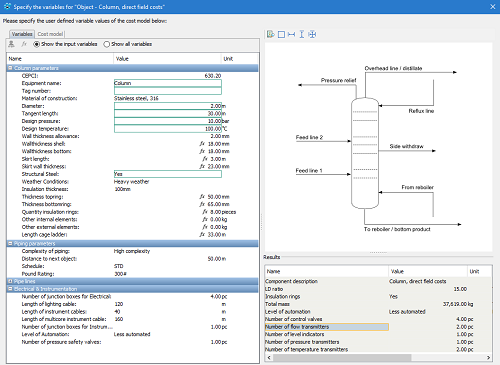This screenshot has width=500, height=365.
Task: Click the Unit column header in results table
Action: coord(479,271)
